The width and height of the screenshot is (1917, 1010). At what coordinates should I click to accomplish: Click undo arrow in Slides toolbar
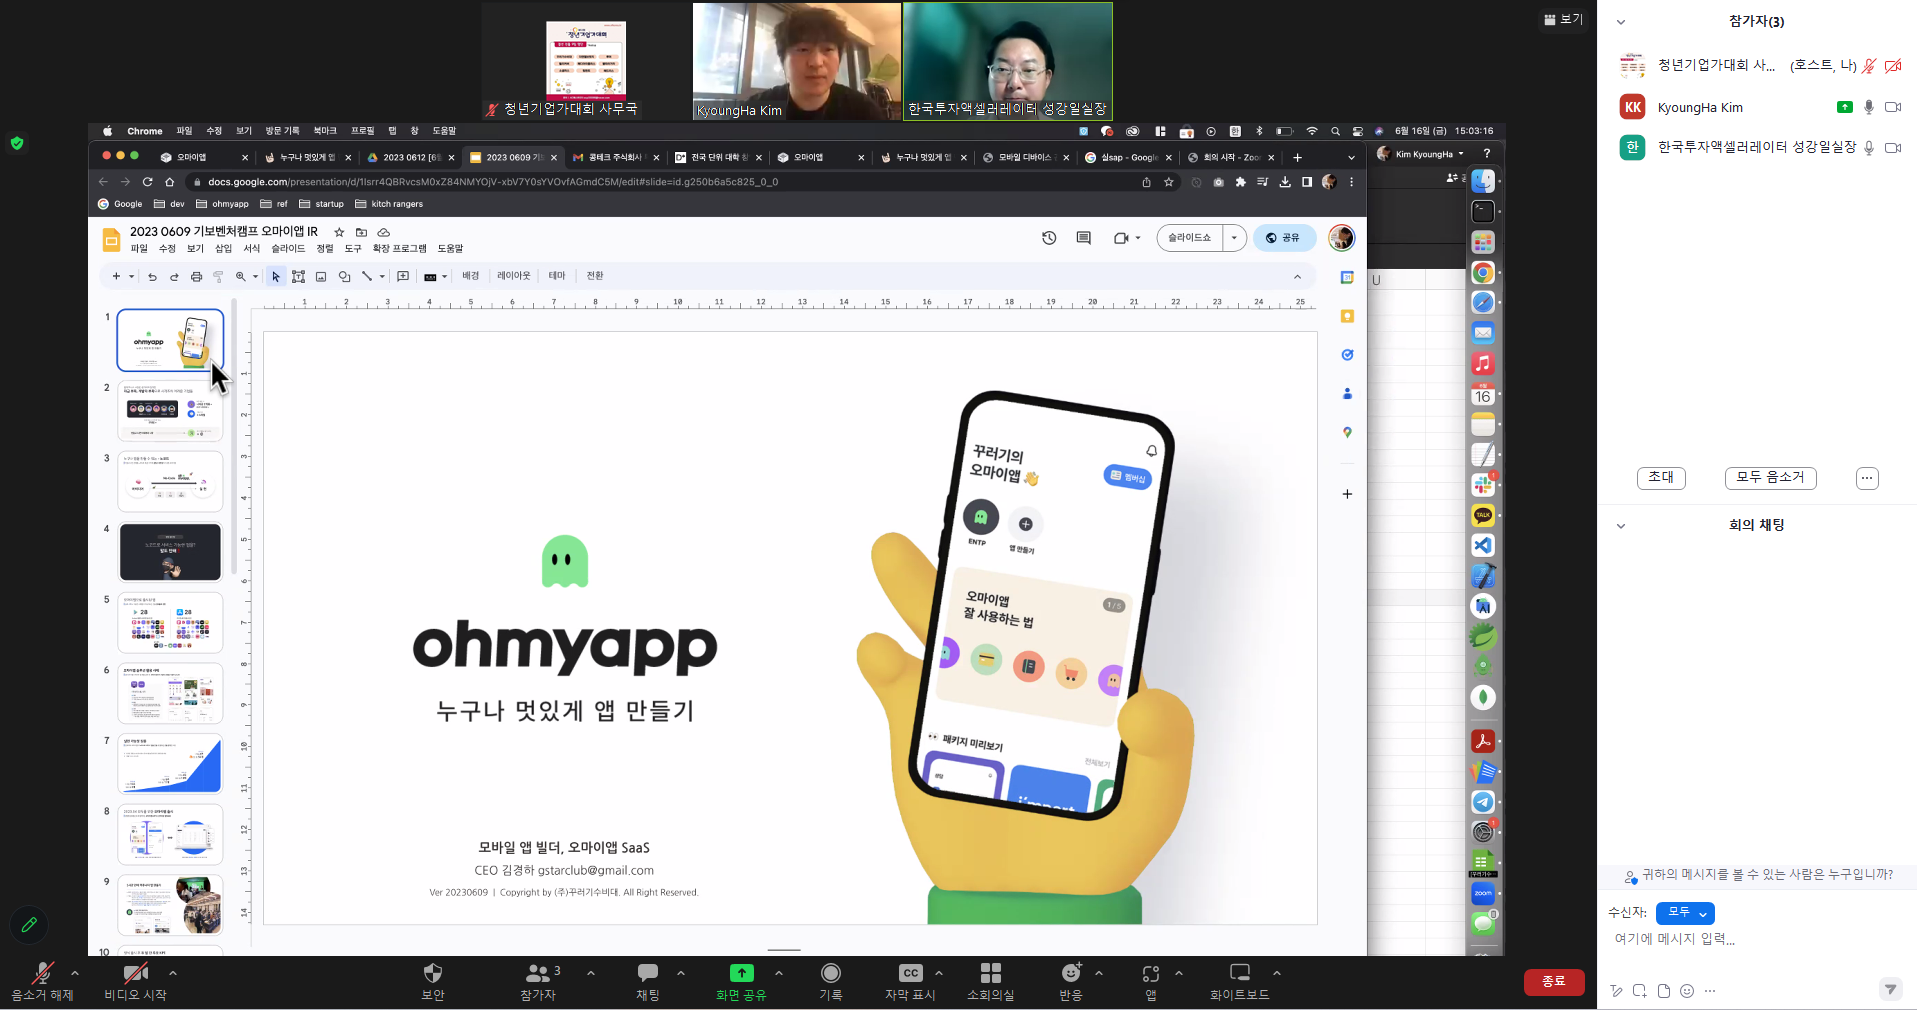click(x=152, y=277)
